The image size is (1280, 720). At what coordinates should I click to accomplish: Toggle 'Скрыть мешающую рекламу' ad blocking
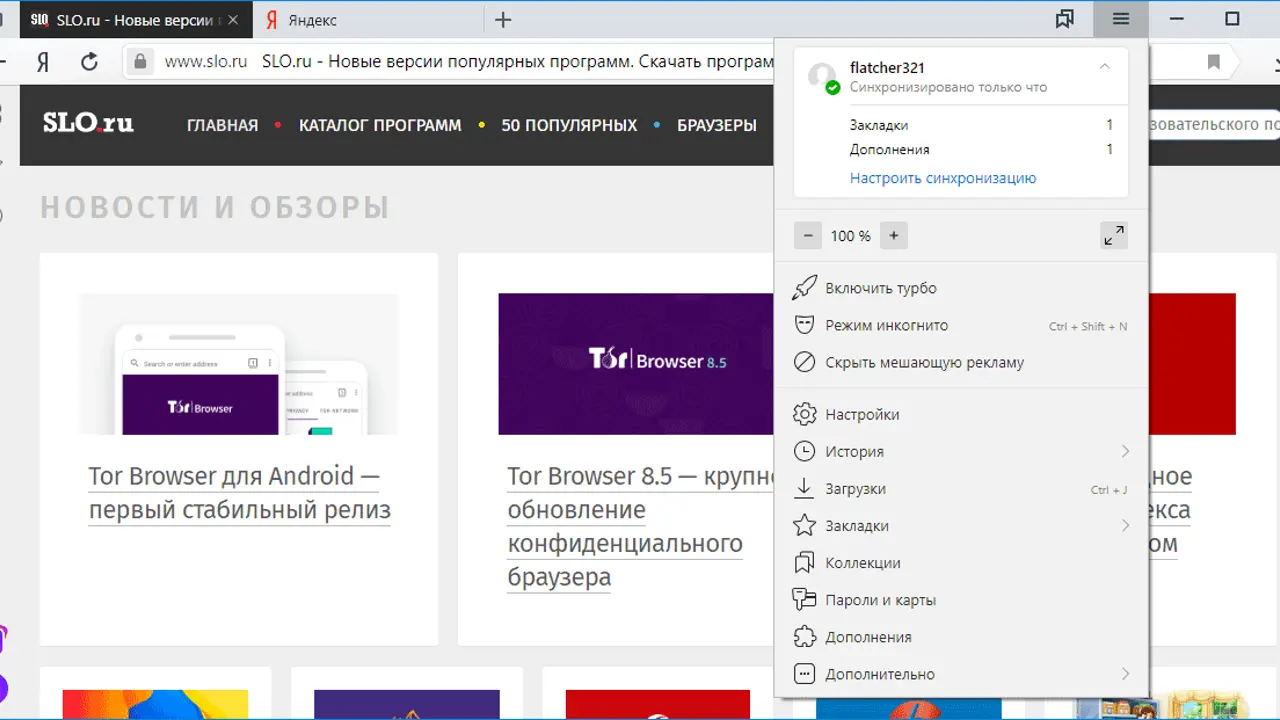coord(924,362)
